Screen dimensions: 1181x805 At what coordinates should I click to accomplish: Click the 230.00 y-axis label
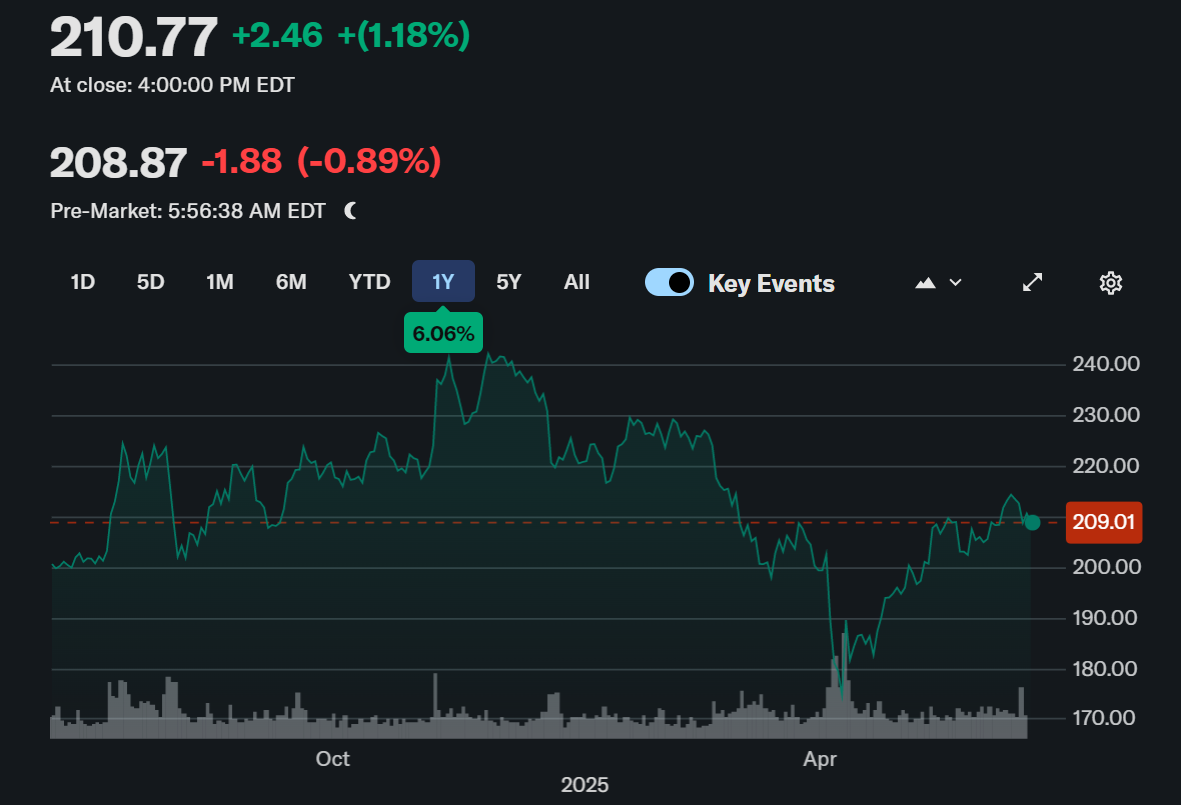coord(1106,415)
